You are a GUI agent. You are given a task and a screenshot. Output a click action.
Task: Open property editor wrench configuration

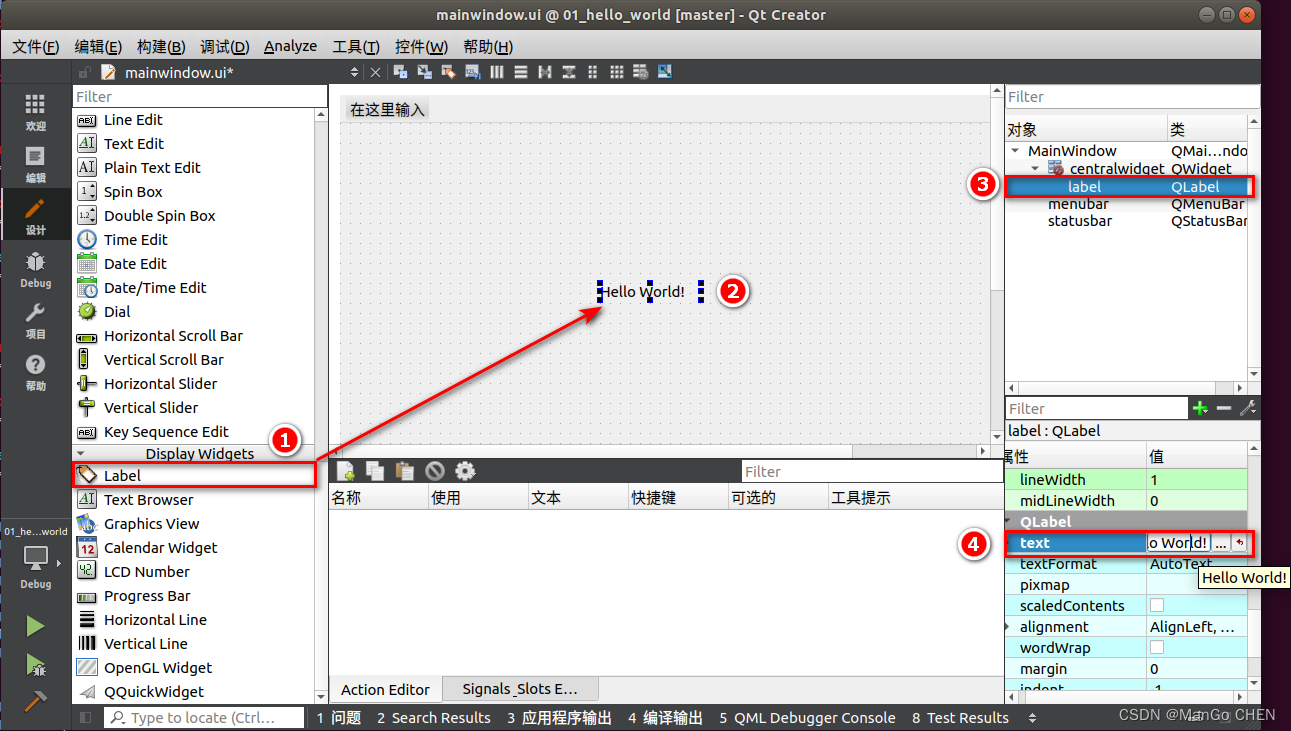click(x=1247, y=408)
